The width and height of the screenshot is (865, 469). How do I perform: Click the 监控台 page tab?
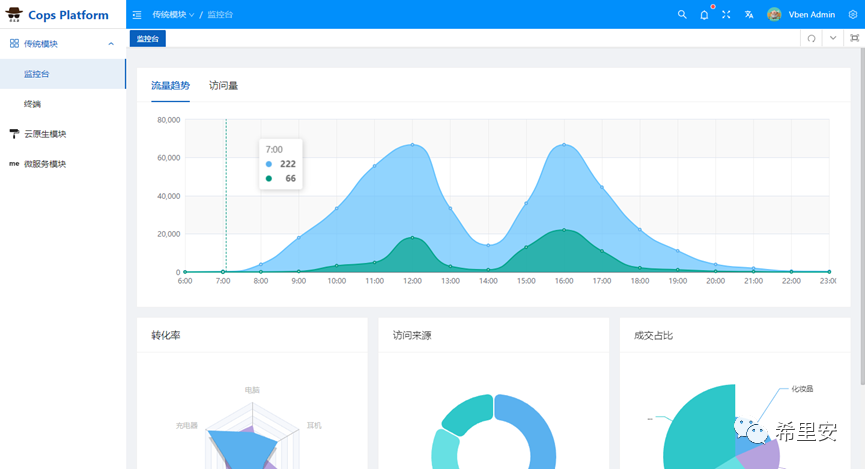click(x=148, y=39)
